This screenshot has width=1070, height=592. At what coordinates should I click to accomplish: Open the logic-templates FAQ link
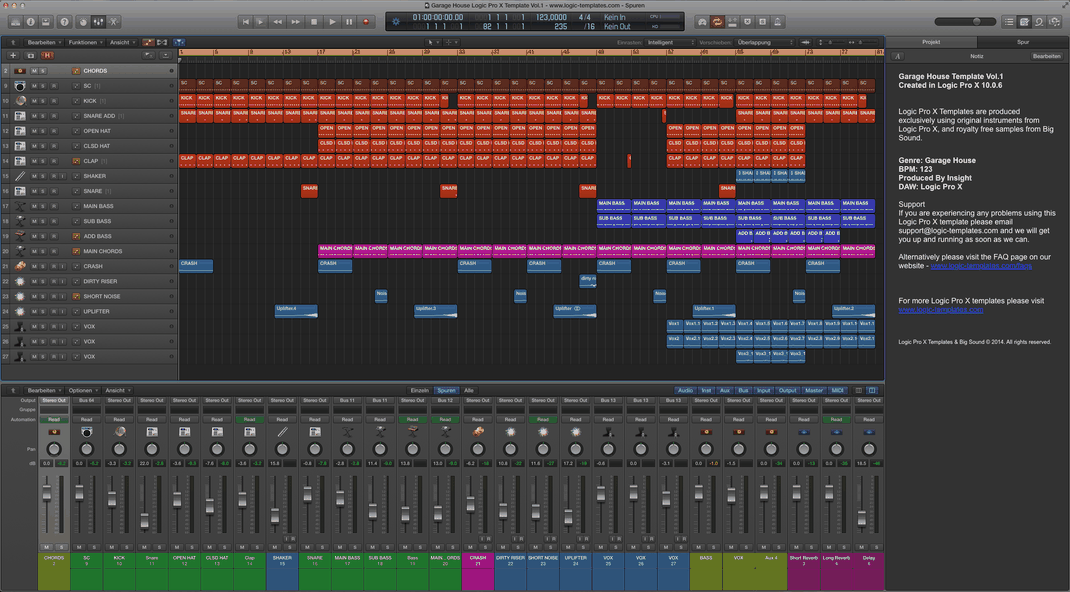(x=981, y=266)
